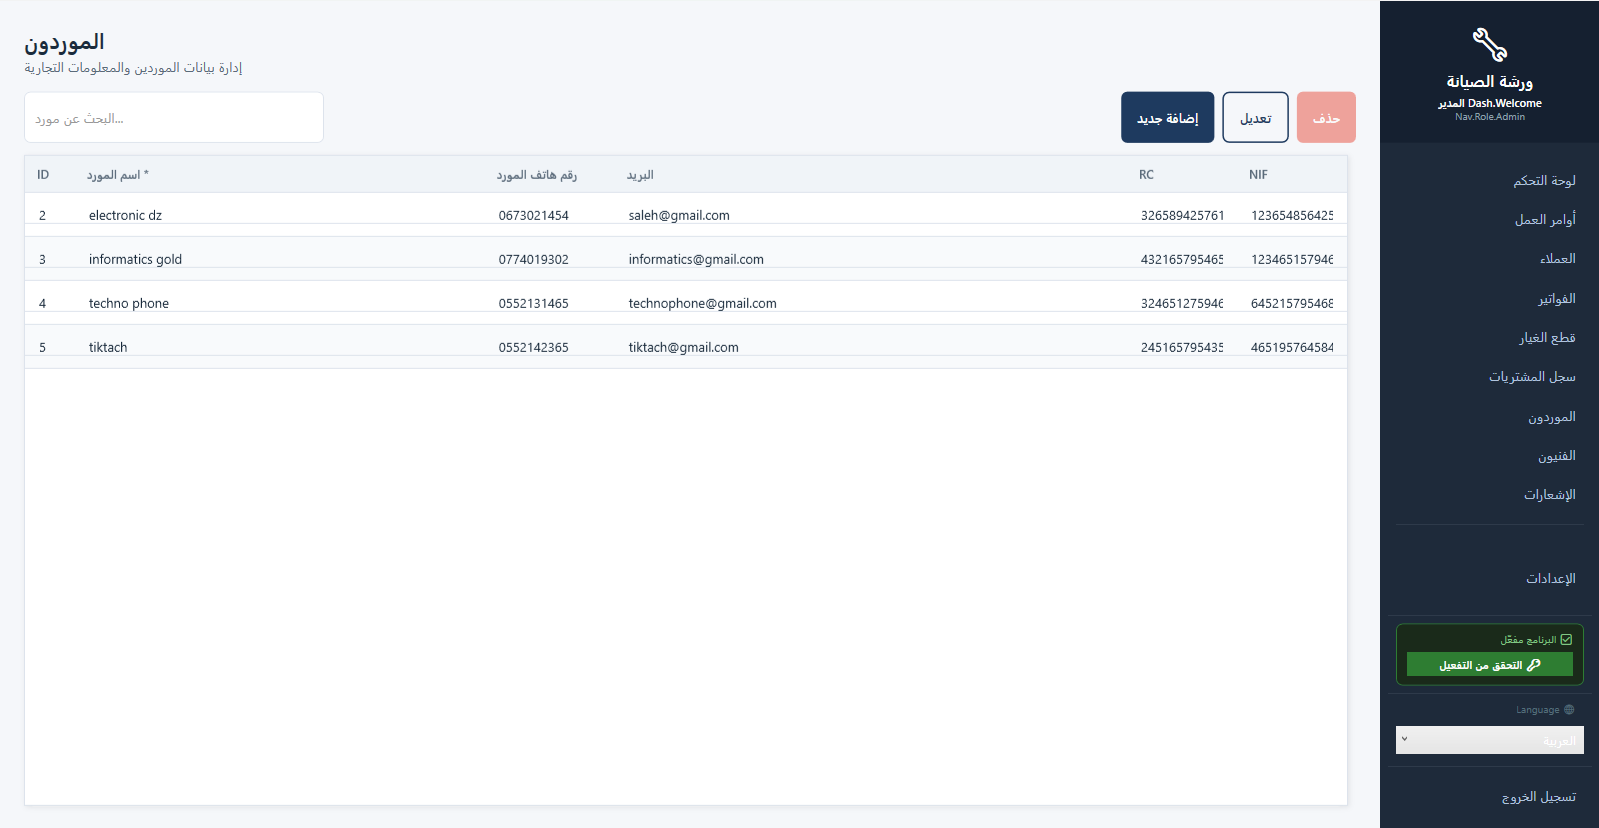Click the البريد column header
Screen dimensions: 1599x828
[x=640, y=175]
